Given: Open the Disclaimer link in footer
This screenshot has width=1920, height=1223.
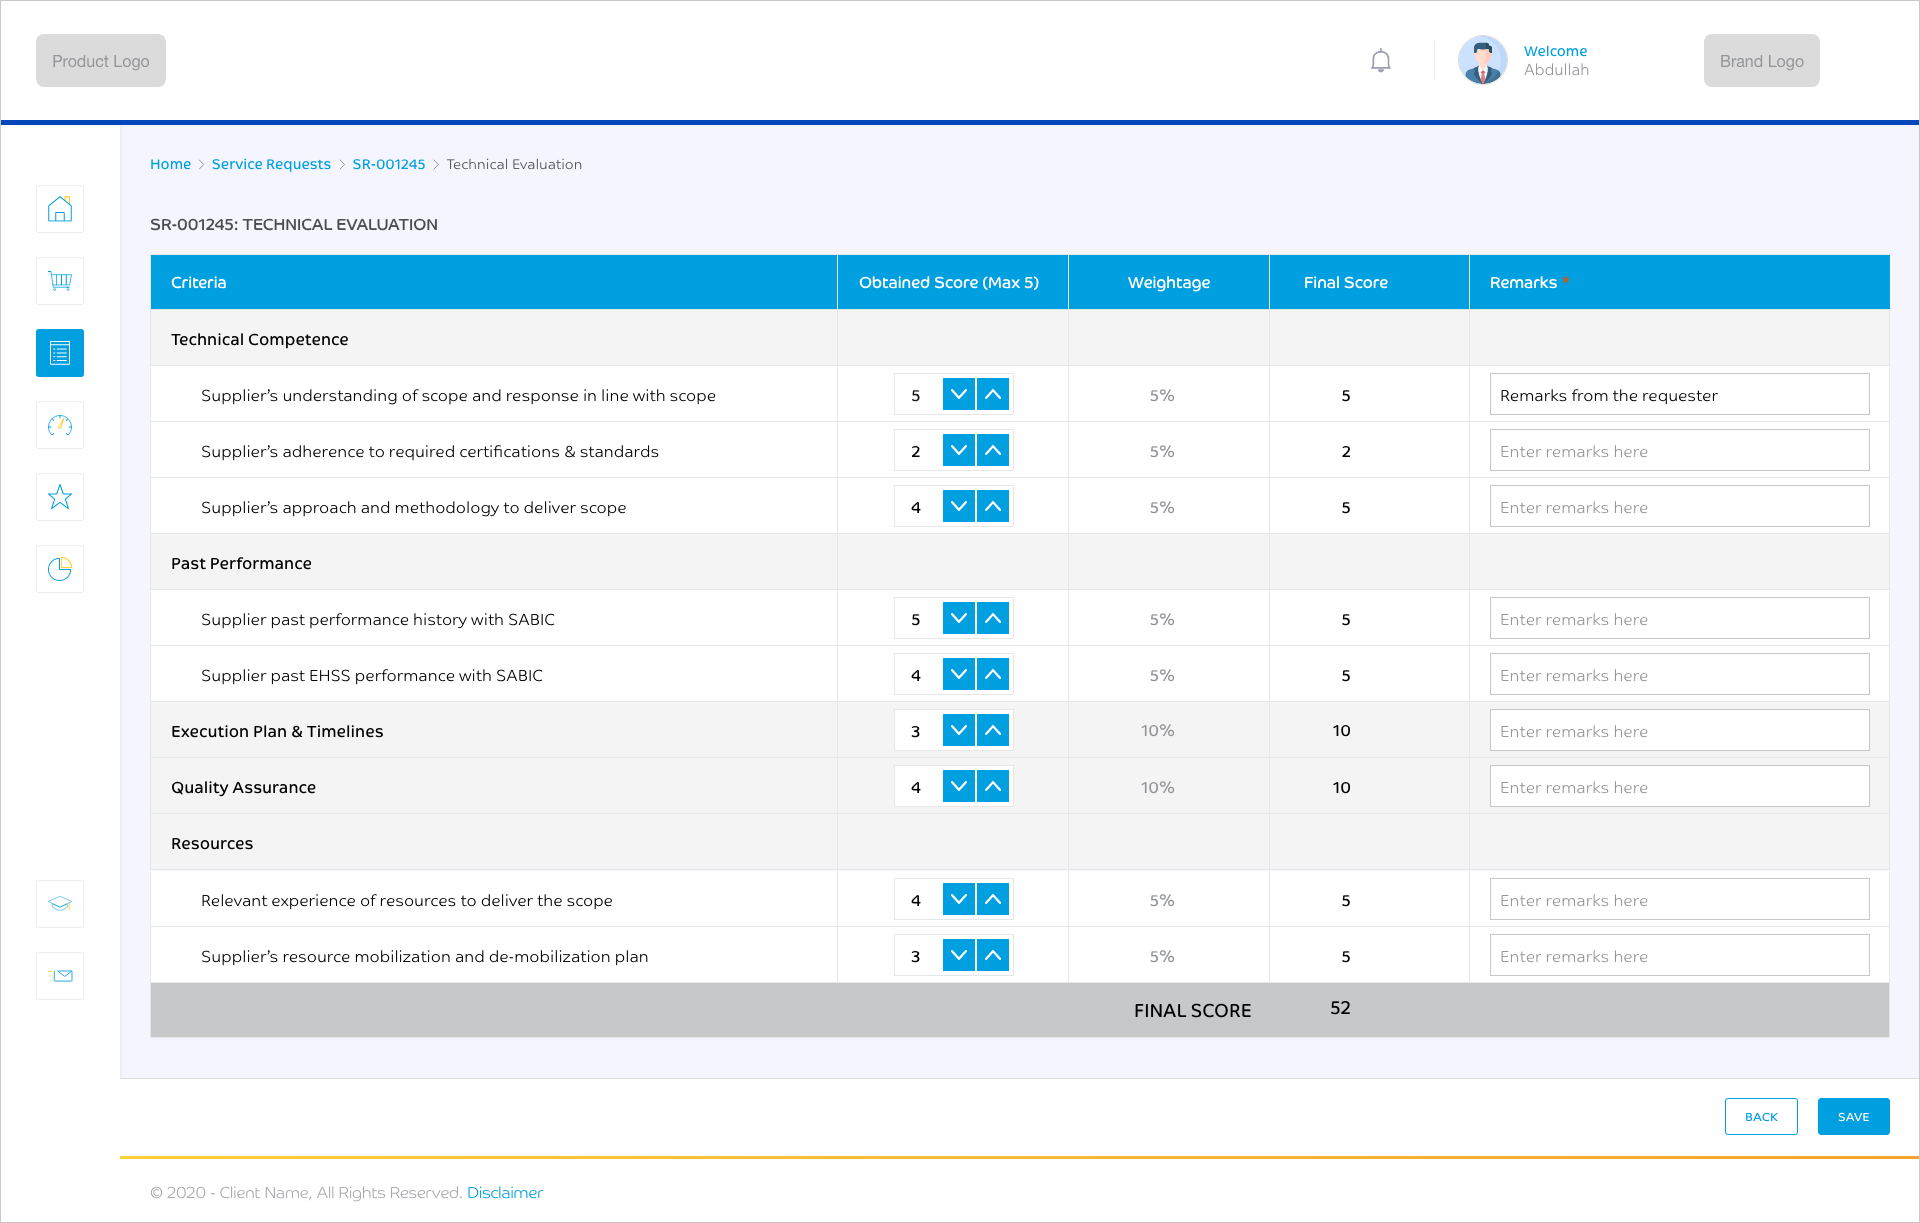Looking at the screenshot, I should tap(504, 1192).
